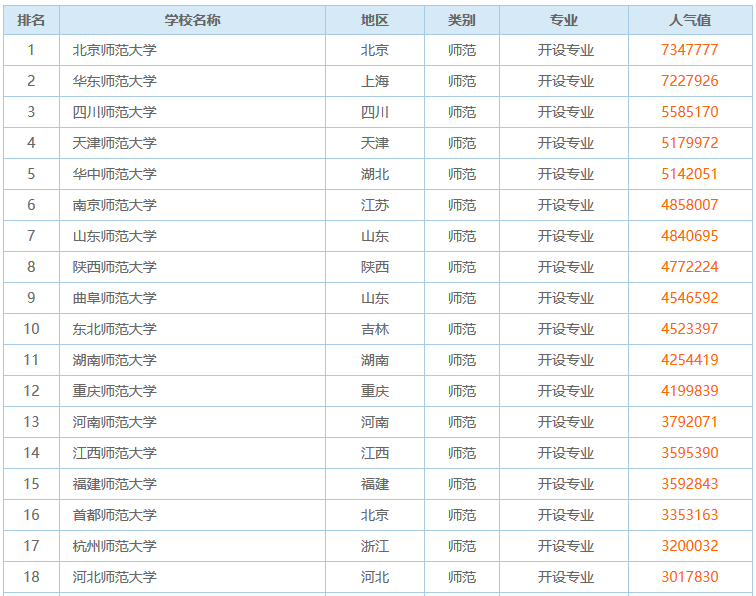Select popularity value 5142051
The height and width of the screenshot is (596, 756).
(690, 174)
